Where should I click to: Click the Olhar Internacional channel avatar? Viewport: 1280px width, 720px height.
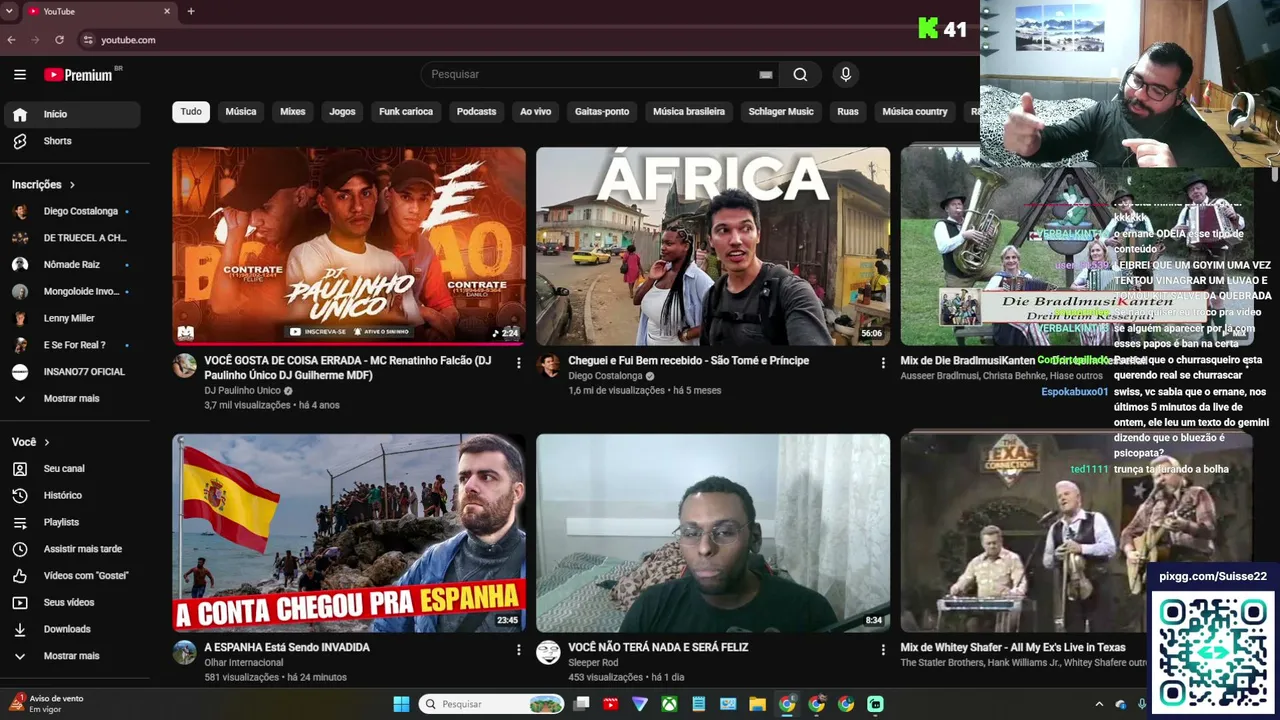click(185, 653)
